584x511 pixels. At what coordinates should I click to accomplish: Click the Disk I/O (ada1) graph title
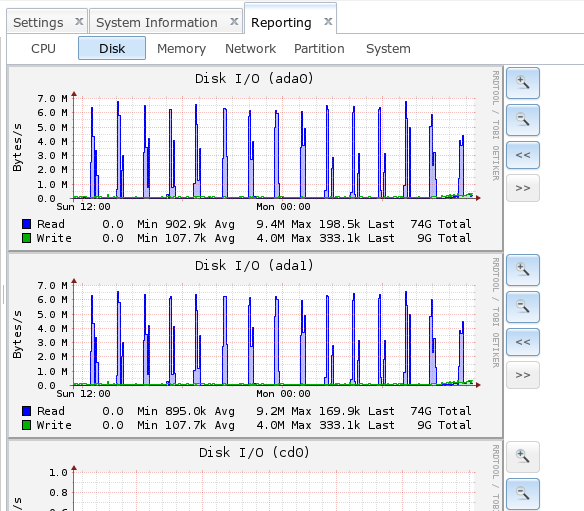pos(254,266)
